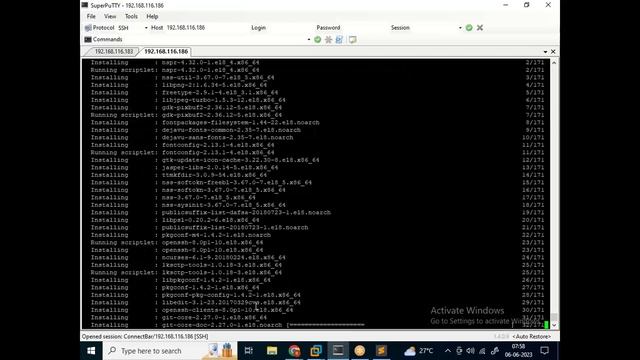The image size is (640, 360).
Task: Click the gray asterisk mask-command icon
Action: pyautogui.click(x=328, y=40)
